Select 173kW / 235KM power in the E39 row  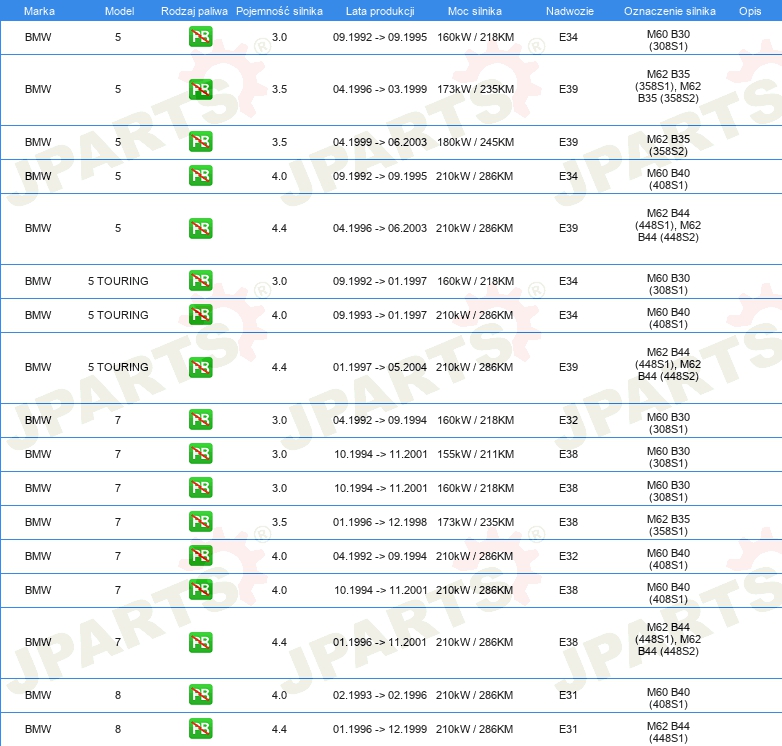point(475,89)
